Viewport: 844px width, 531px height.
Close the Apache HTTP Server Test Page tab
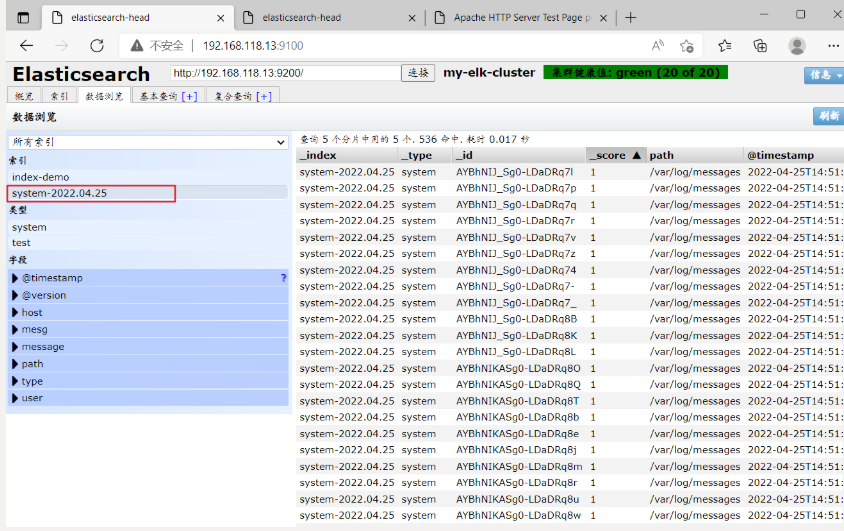(603, 18)
